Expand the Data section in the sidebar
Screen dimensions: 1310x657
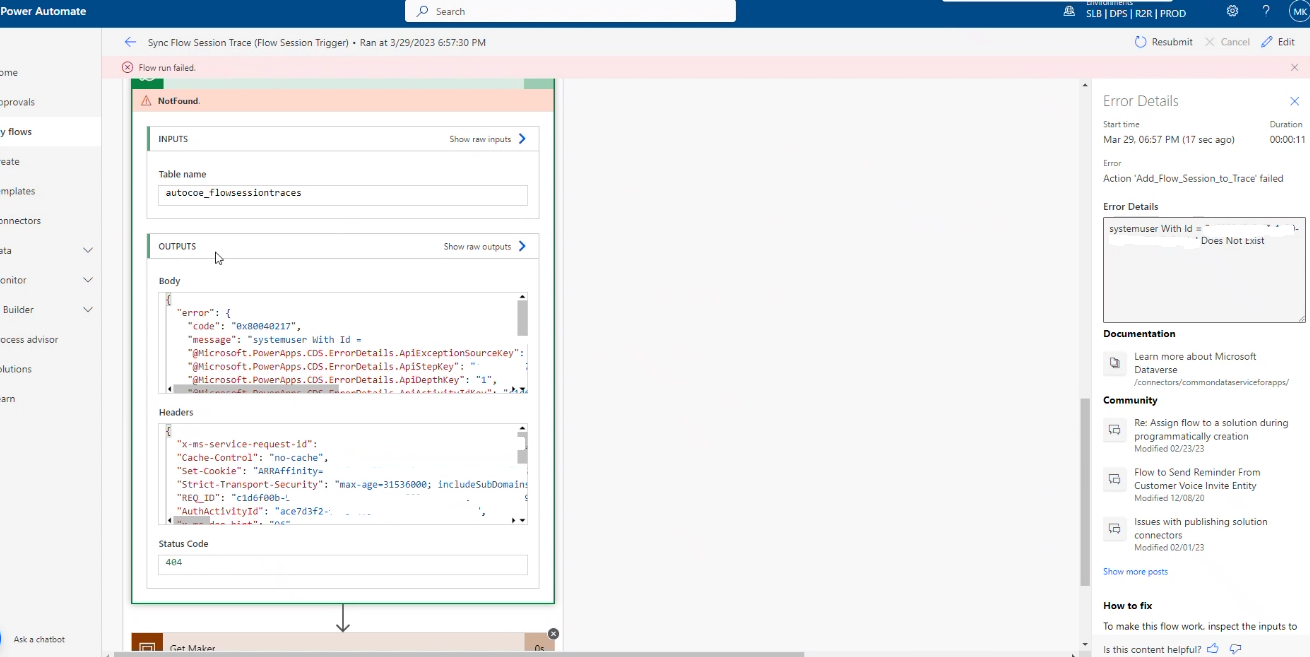coord(87,250)
